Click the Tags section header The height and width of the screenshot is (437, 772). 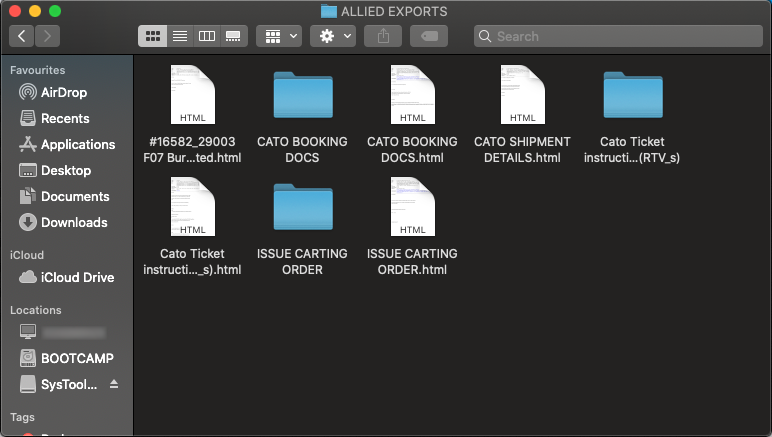click(x=22, y=417)
